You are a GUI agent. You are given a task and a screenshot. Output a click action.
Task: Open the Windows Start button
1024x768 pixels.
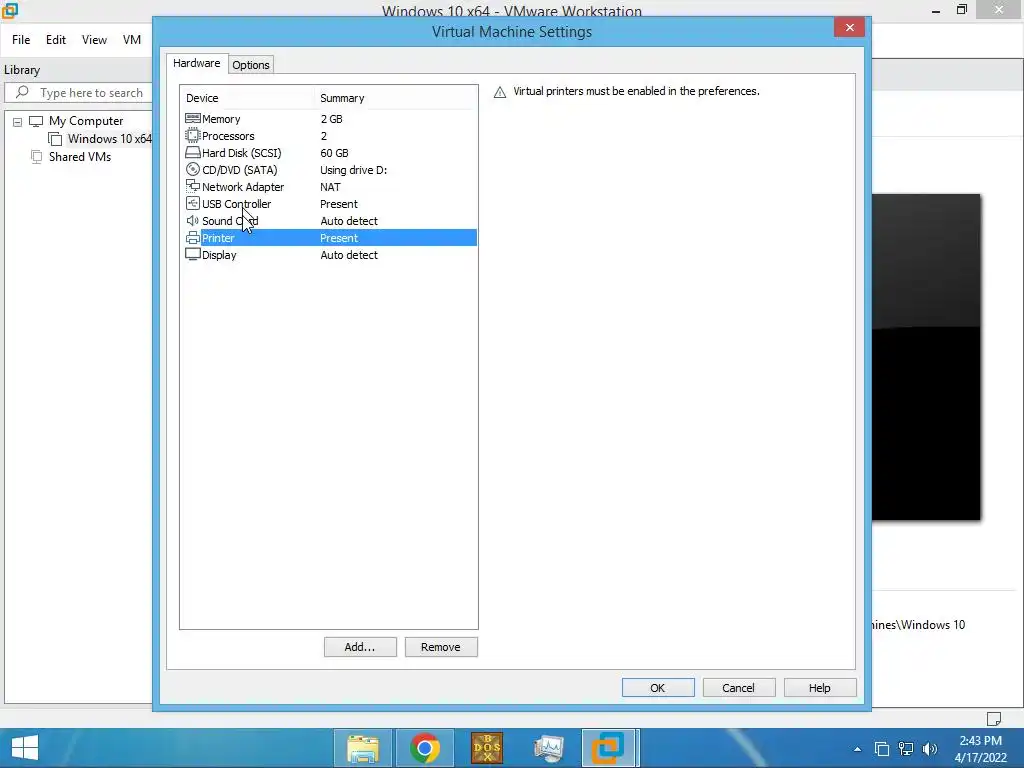click(x=25, y=748)
